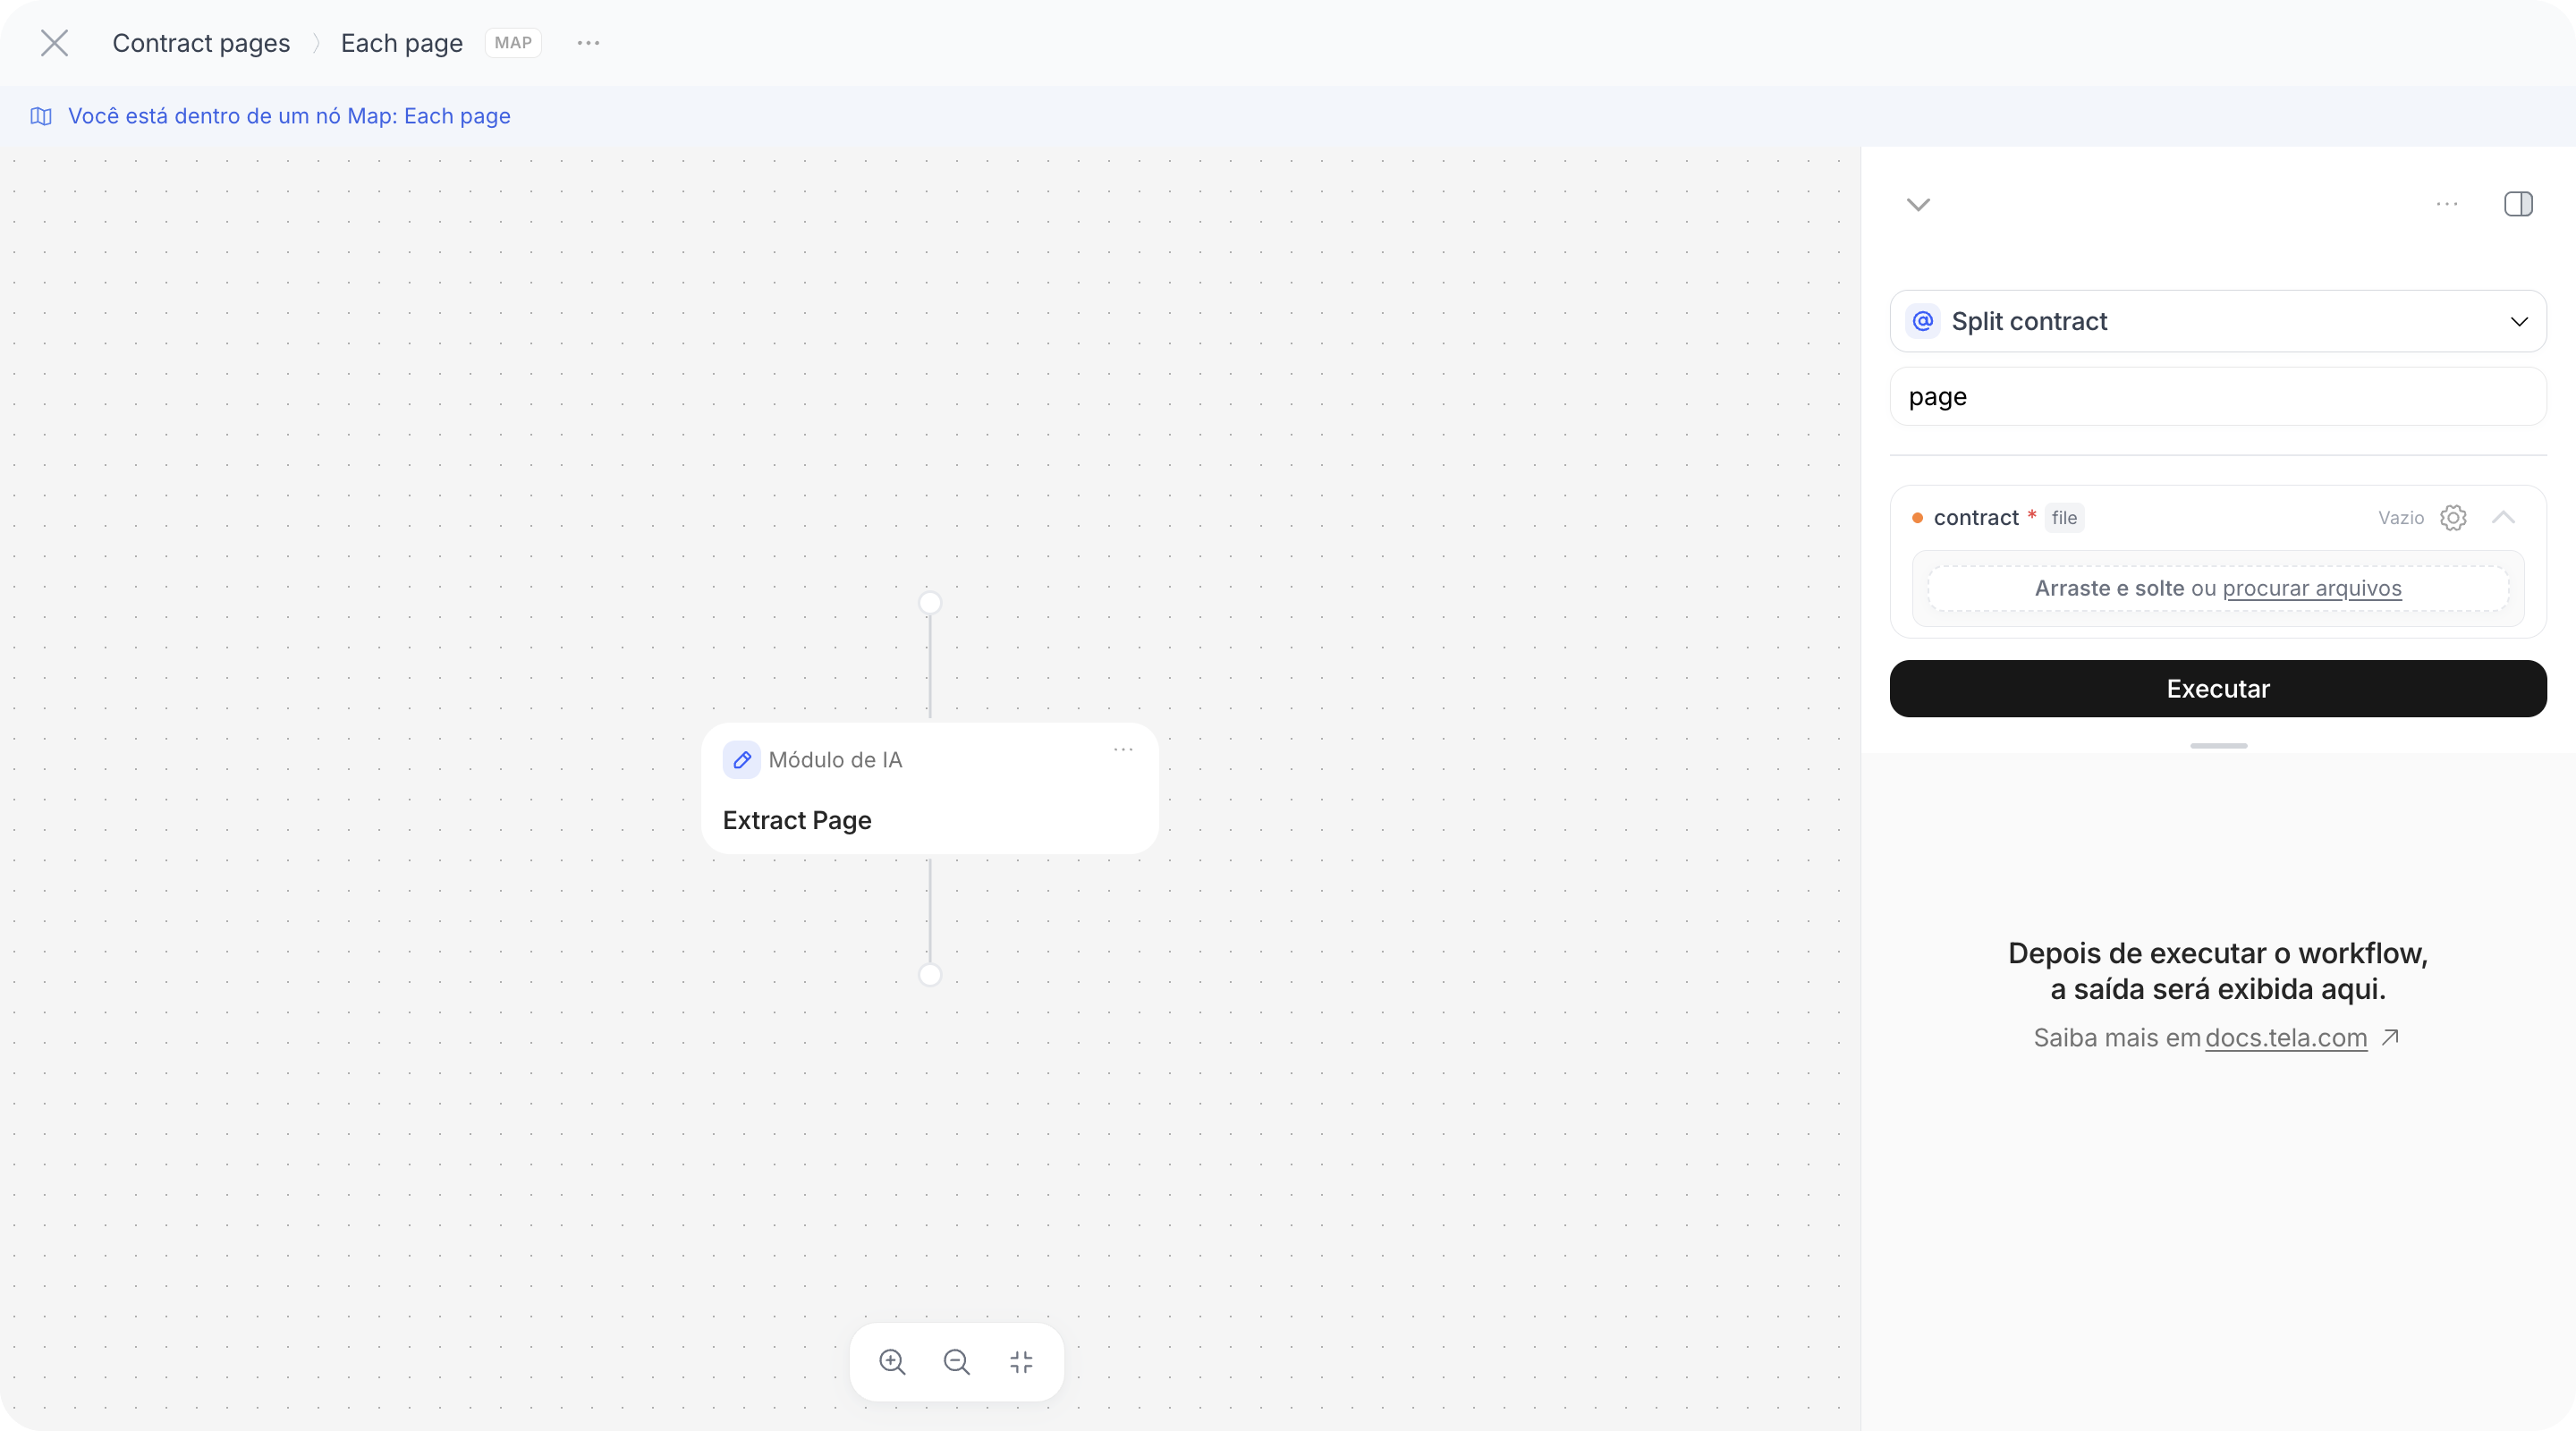Click the Each page breadcrumb label
The height and width of the screenshot is (1431, 2576).
pyautogui.click(x=401, y=43)
